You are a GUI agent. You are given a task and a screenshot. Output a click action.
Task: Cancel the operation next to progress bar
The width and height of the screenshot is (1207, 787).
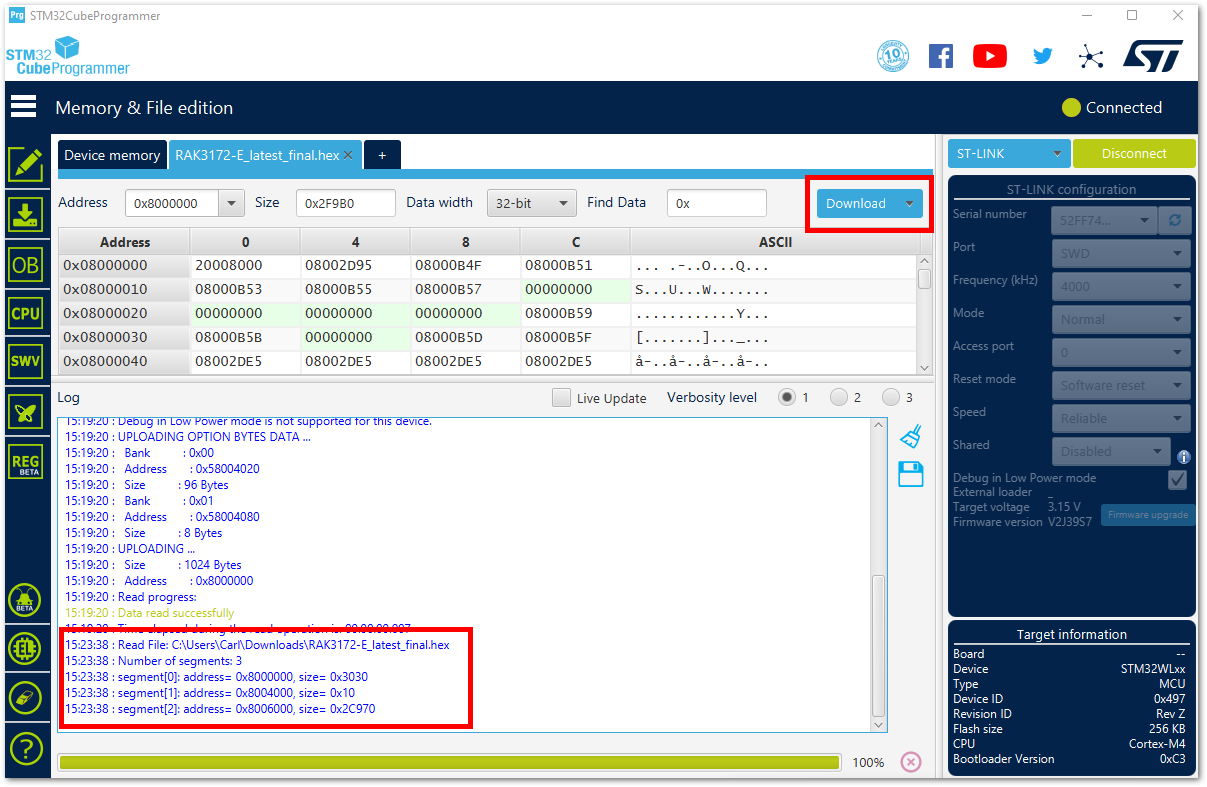click(910, 762)
